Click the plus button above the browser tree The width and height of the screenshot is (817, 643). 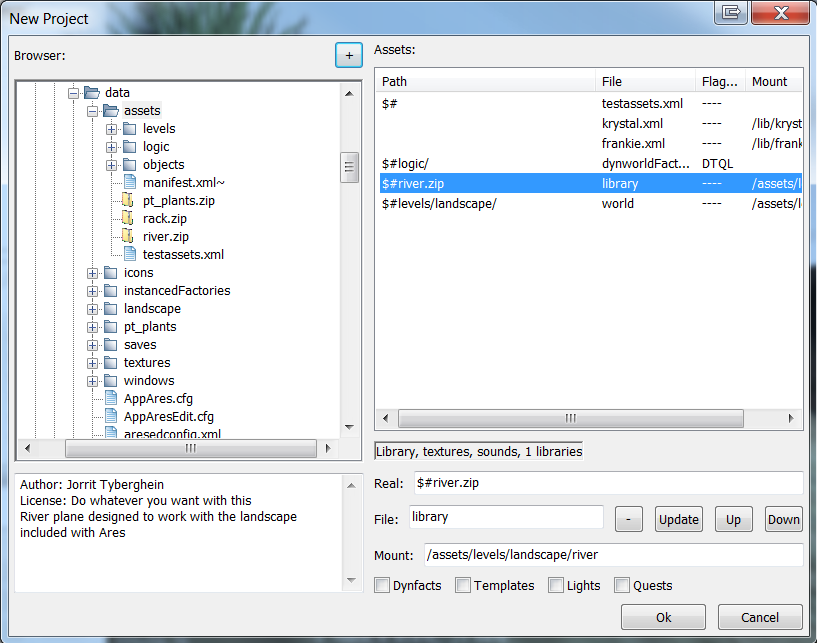pyautogui.click(x=348, y=55)
